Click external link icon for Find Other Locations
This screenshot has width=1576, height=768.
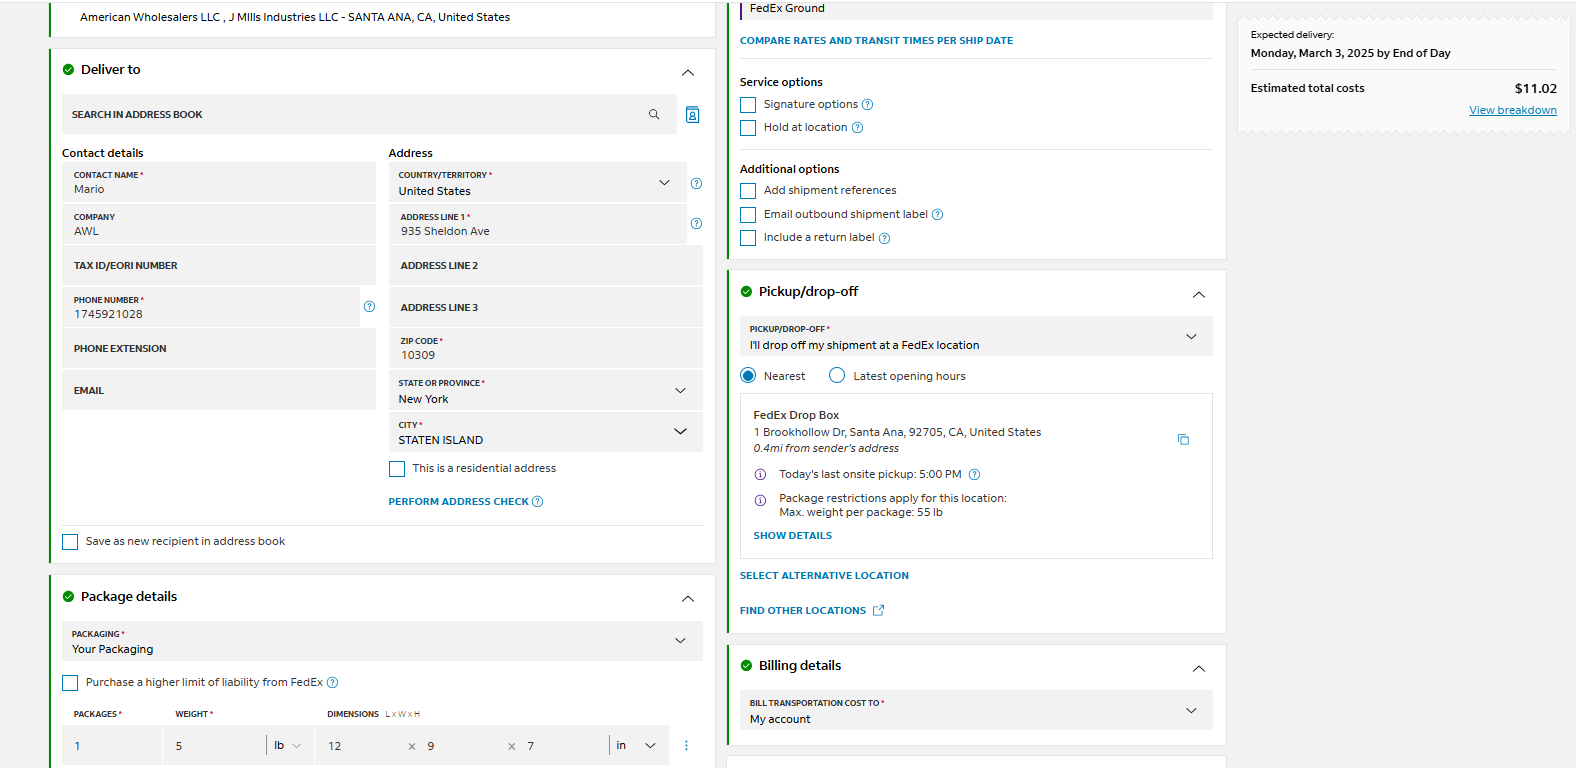click(878, 610)
